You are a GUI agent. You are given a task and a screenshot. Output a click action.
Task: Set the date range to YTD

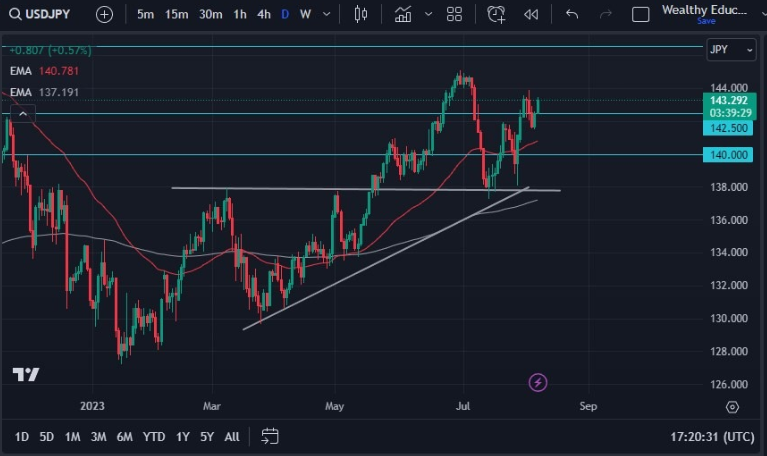tap(154, 436)
